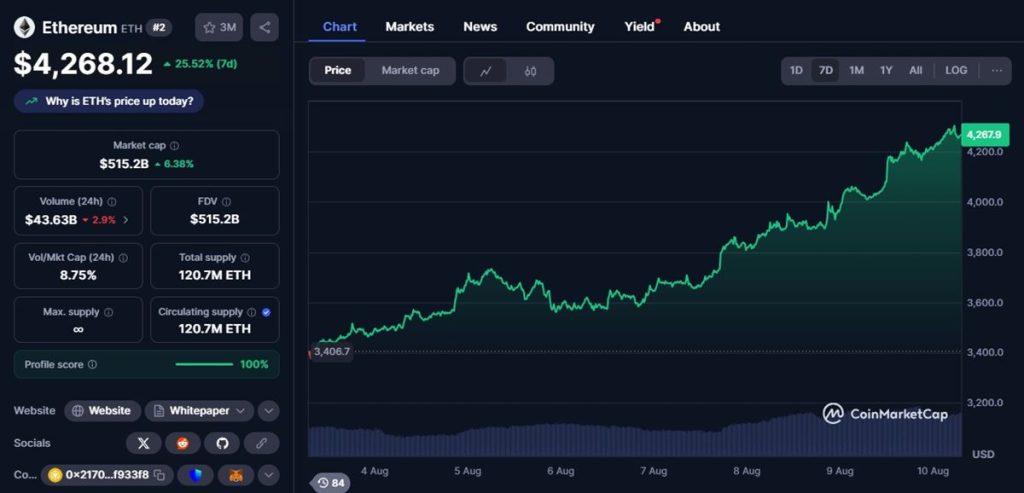Screen dimensions: 1024x493
Task: Set chart range to All
Action: coord(916,71)
